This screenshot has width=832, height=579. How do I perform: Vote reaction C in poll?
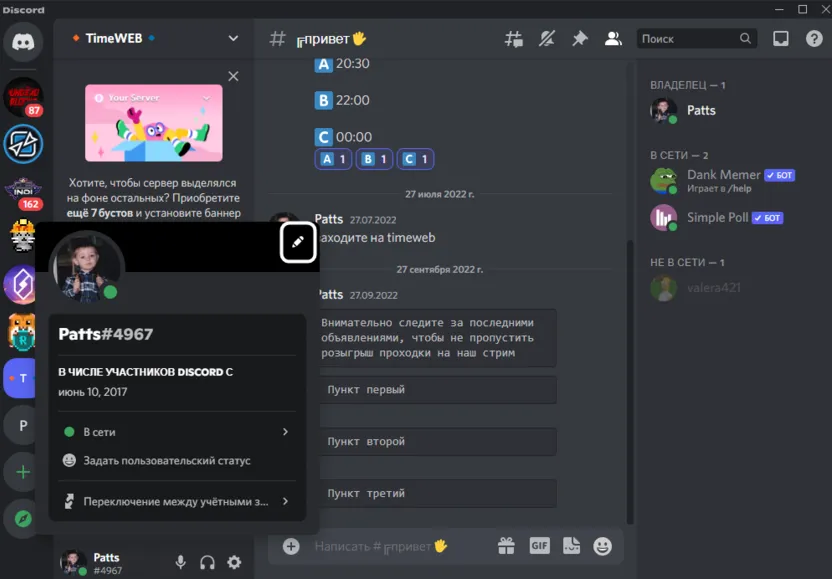click(415, 159)
